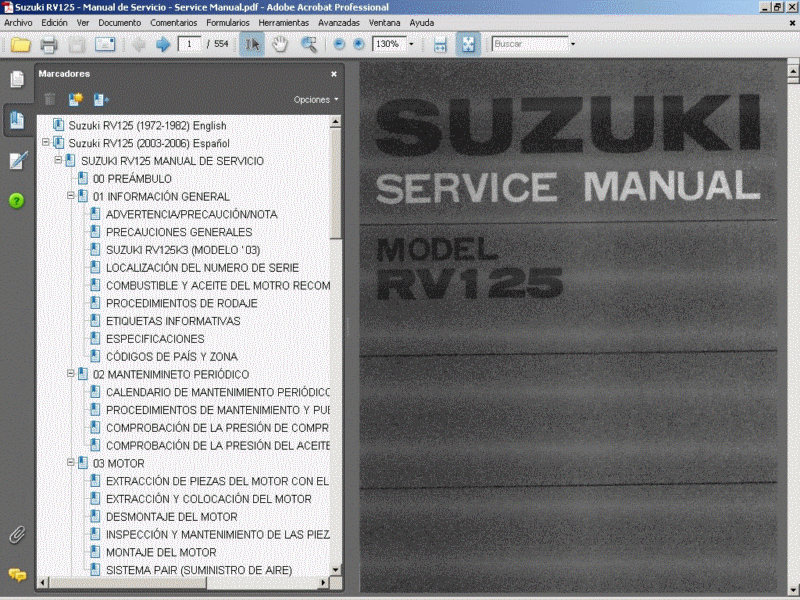The image size is (800, 600).
Task: Print the document using the printer icon
Action: [x=48, y=44]
